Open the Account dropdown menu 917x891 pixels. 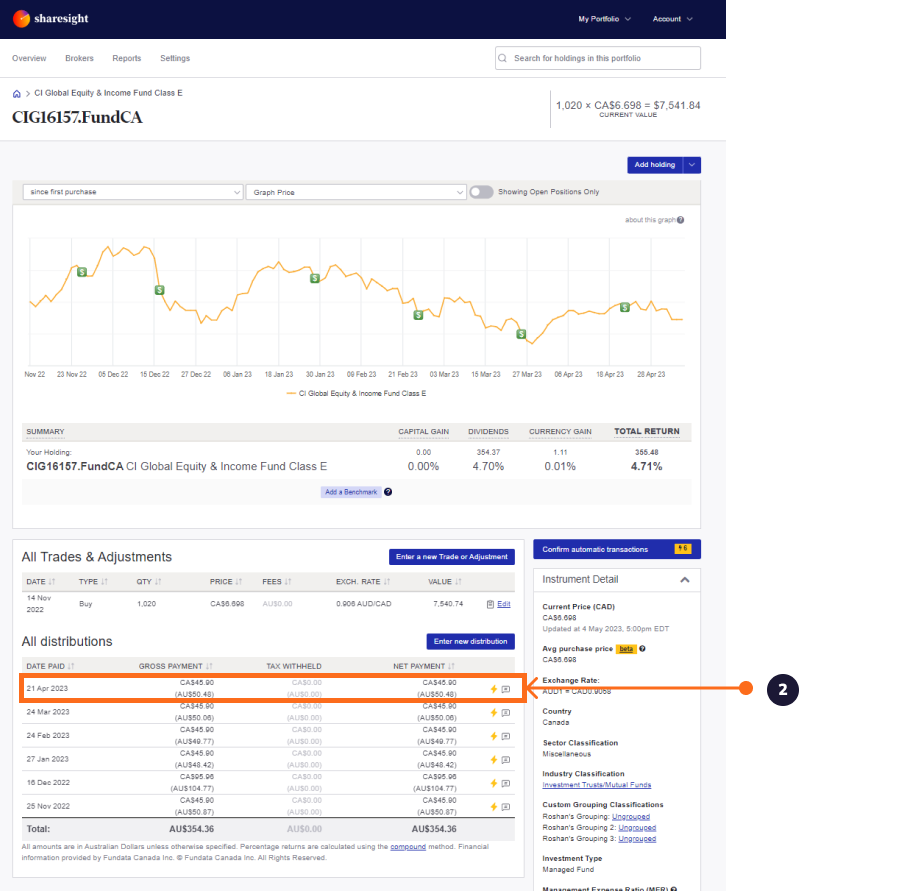673,19
